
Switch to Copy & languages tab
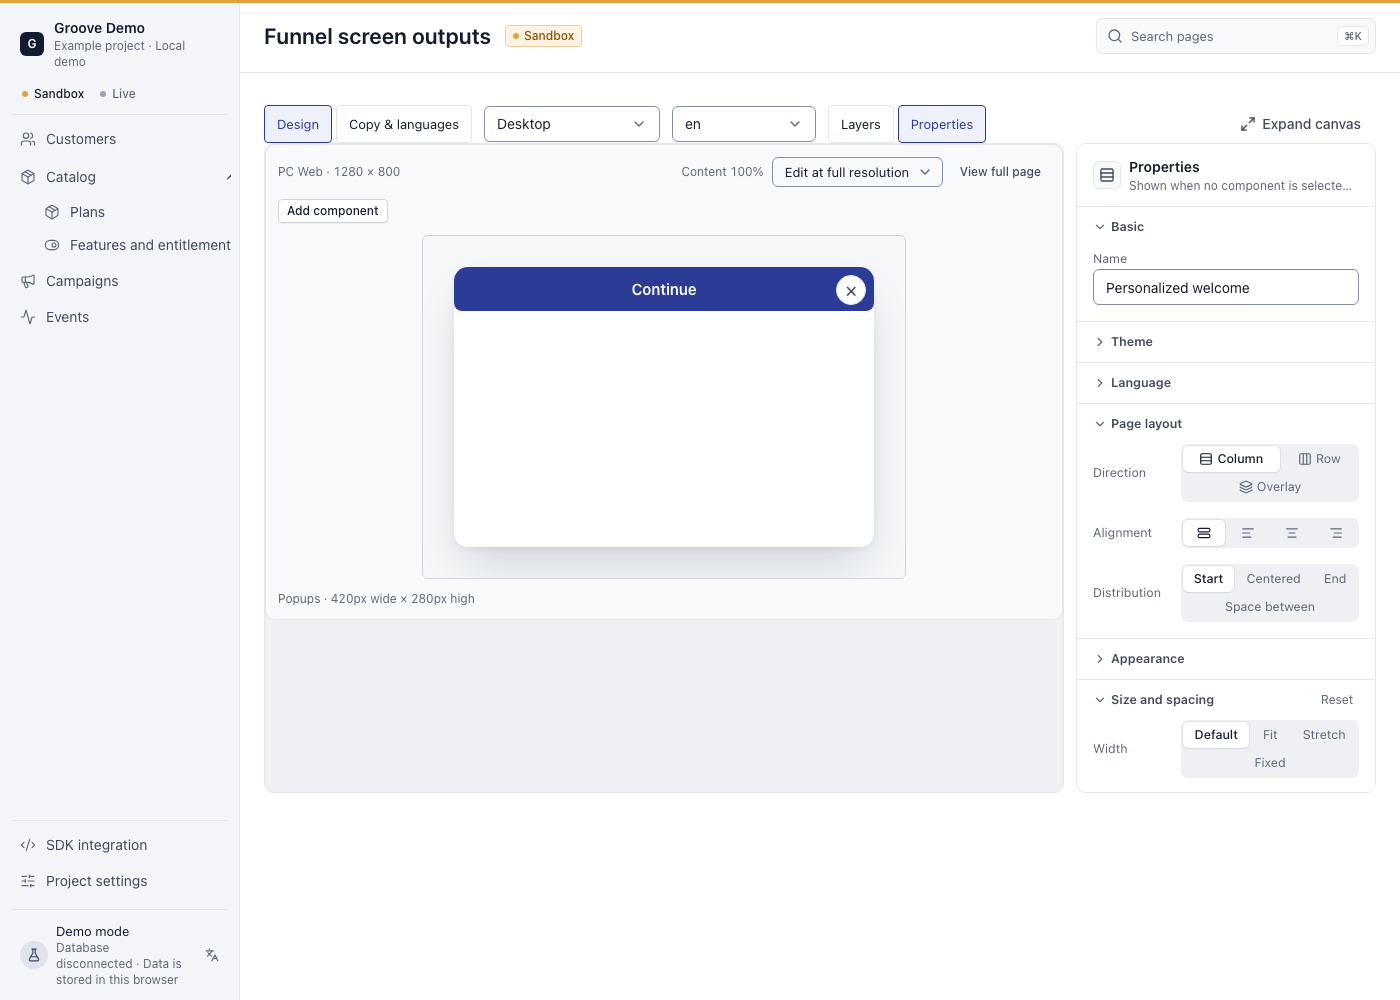coord(404,124)
